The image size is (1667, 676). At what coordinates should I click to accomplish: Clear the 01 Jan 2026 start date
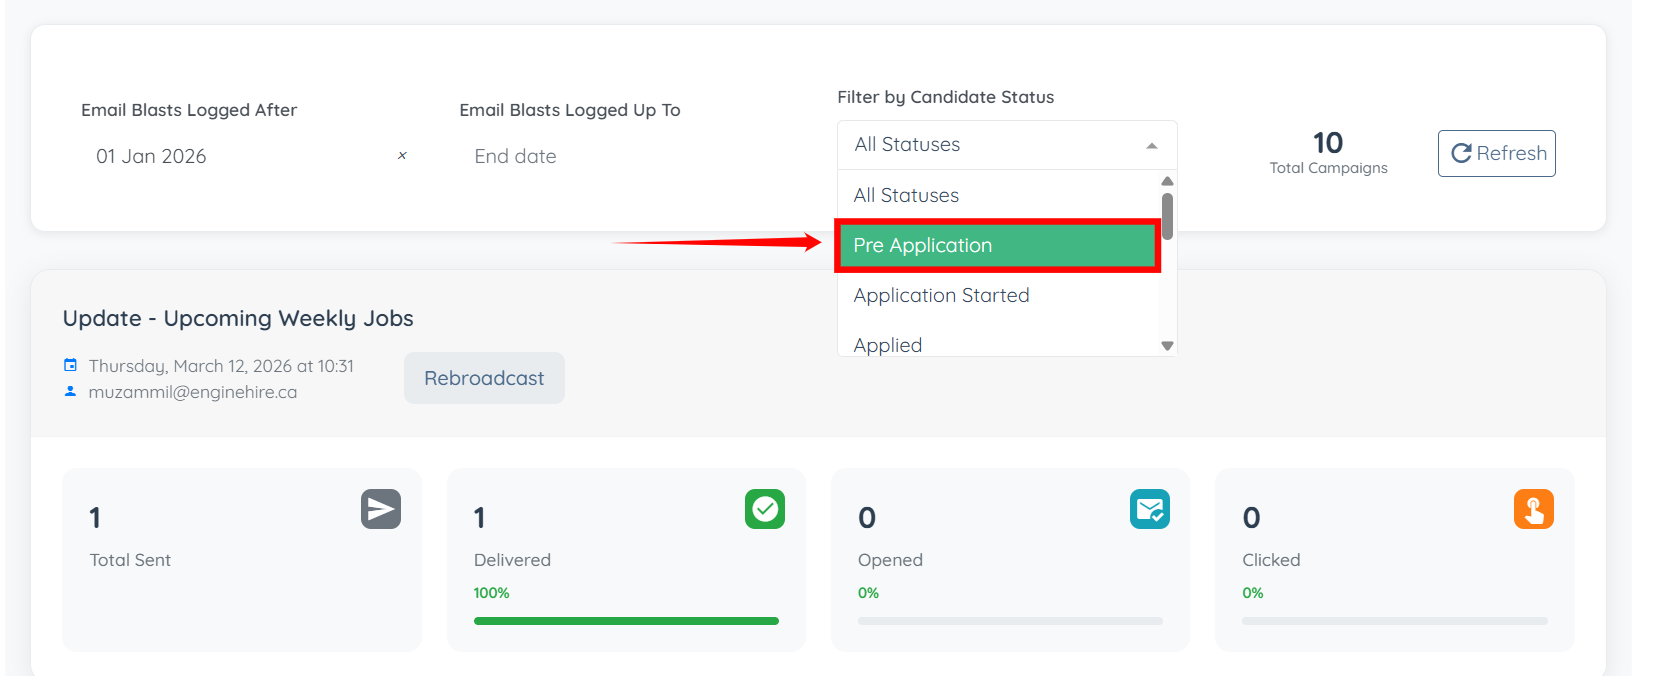402,156
